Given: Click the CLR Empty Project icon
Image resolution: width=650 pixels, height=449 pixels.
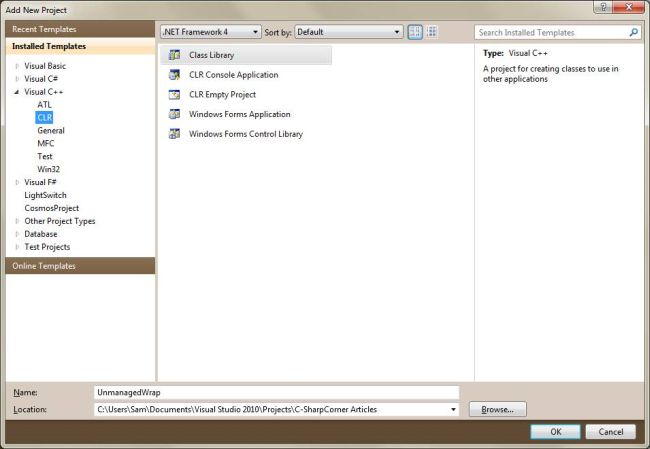Looking at the screenshot, I should click(x=175, y=95).
